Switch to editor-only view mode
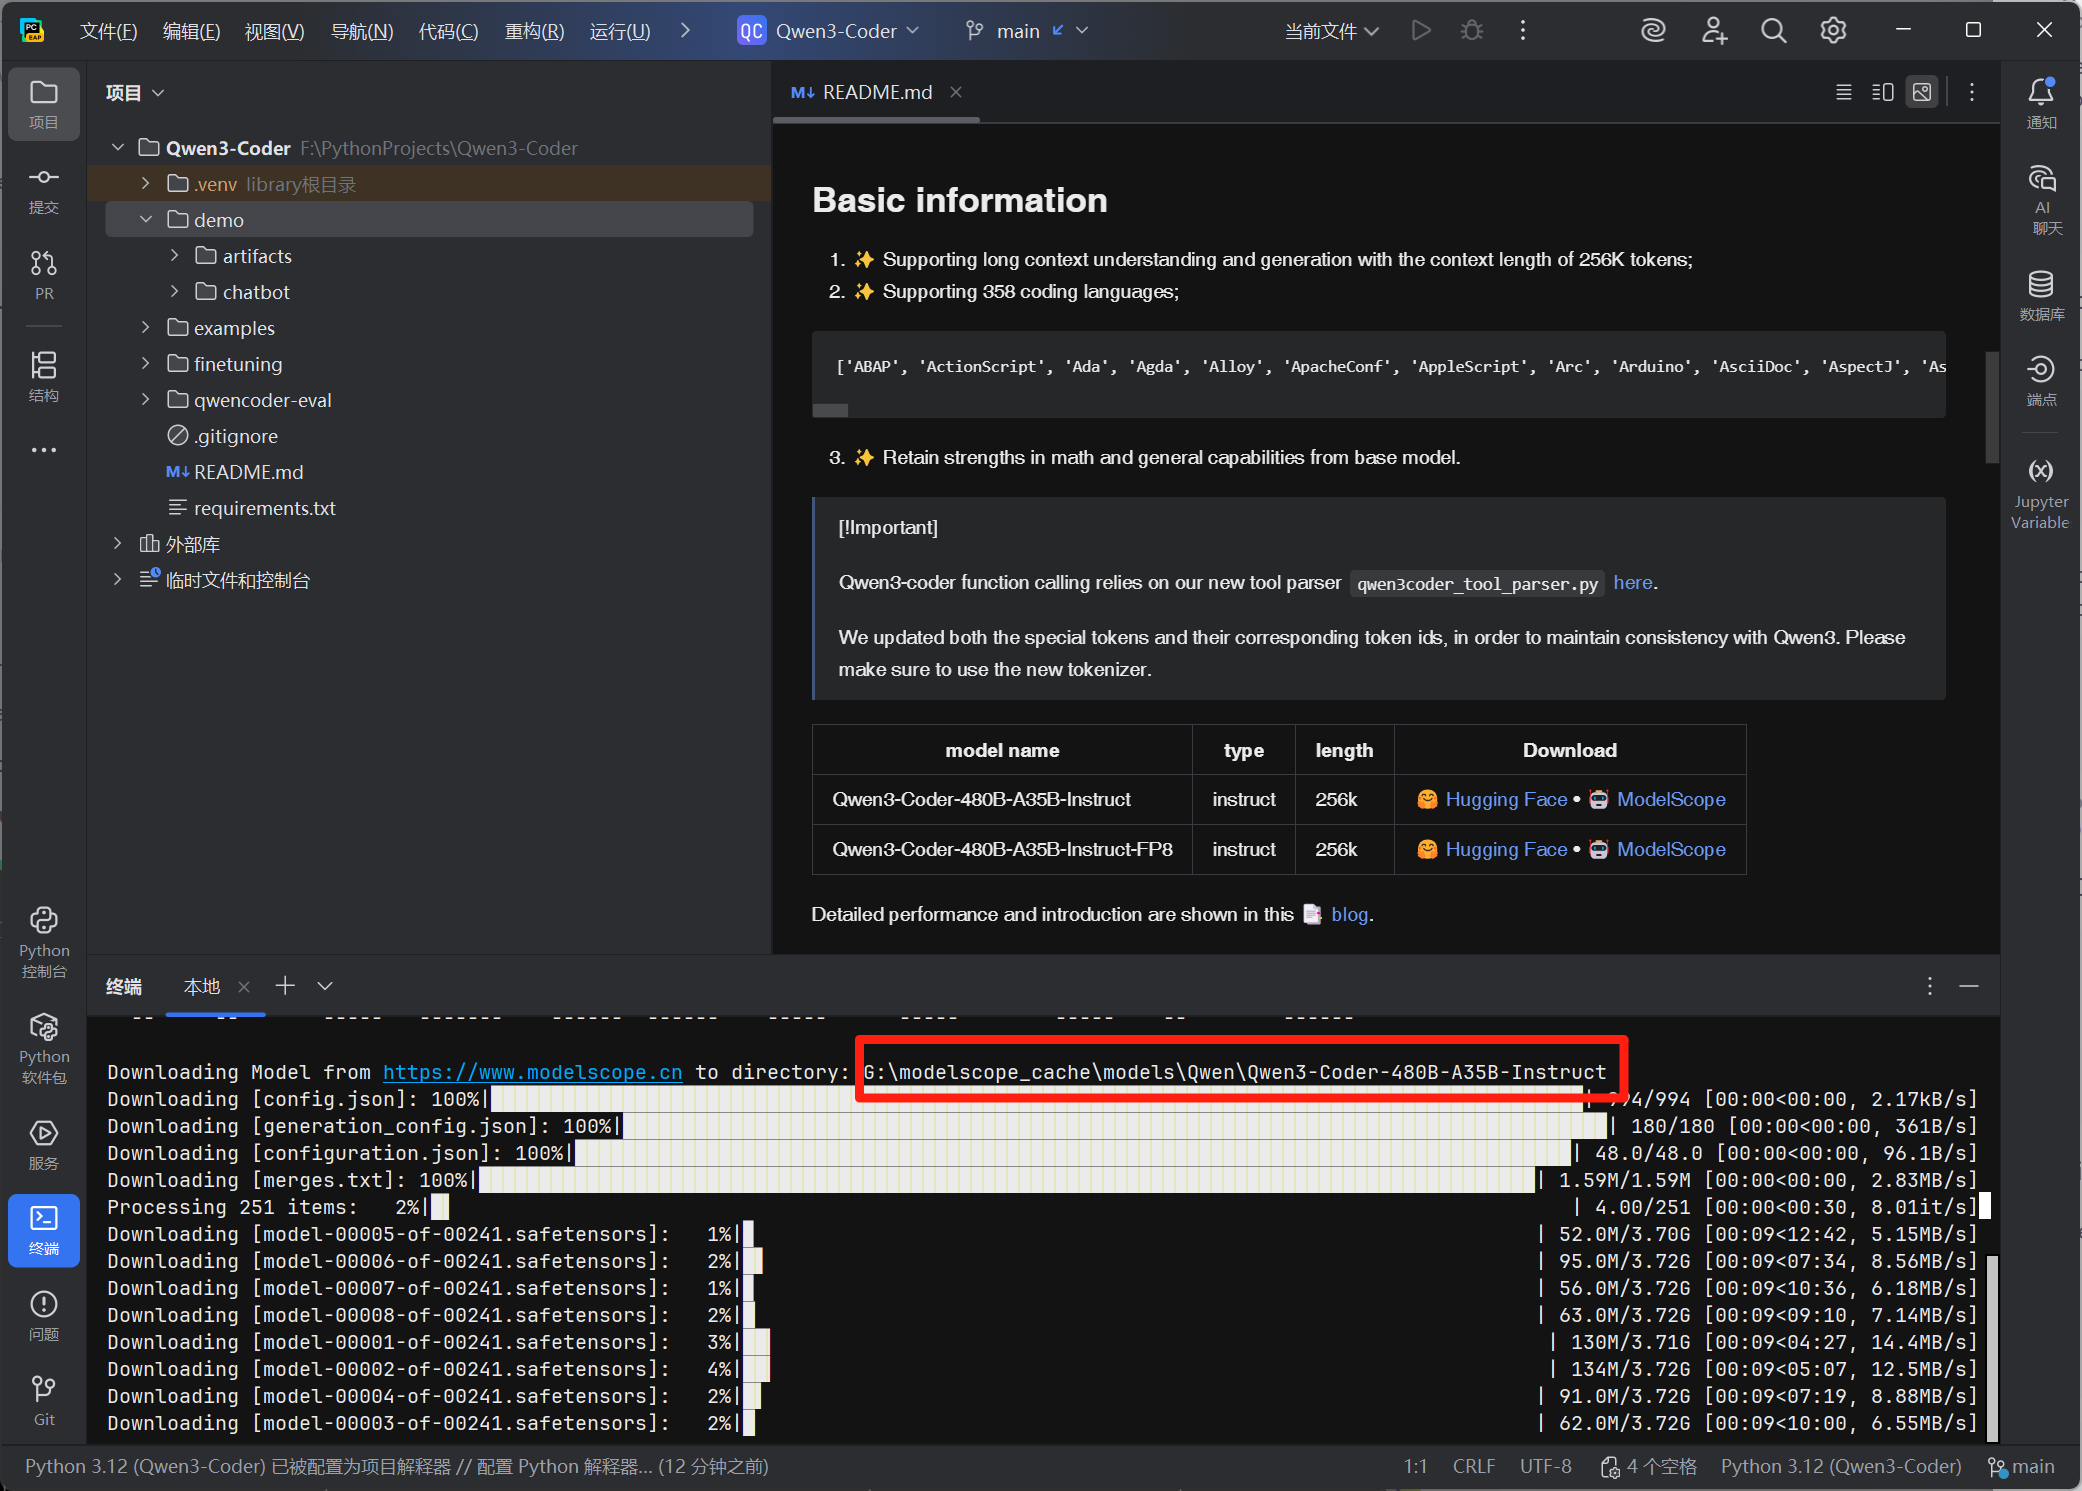Screen dimensions: 2082x1491 click(x=1844, y=92)
